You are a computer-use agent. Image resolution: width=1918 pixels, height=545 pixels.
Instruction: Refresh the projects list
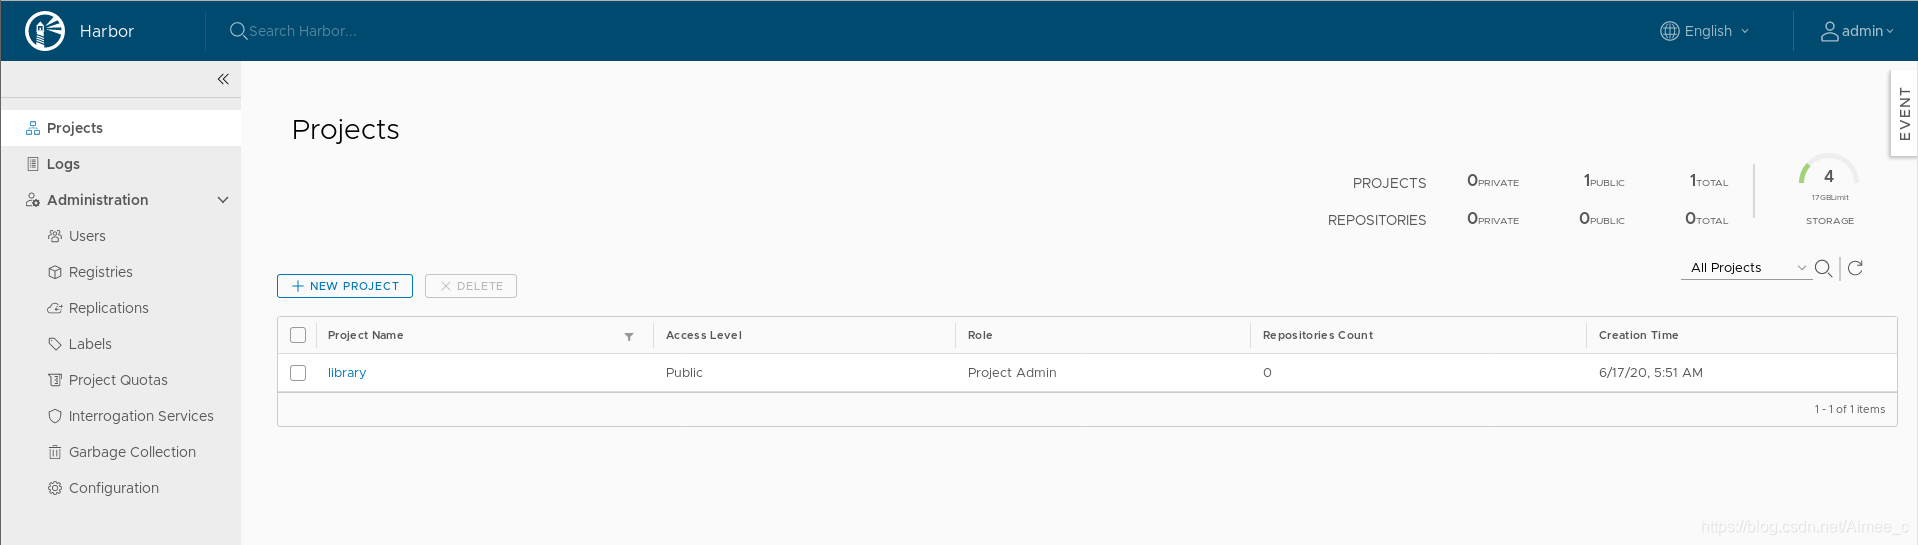pos(1855,268)
